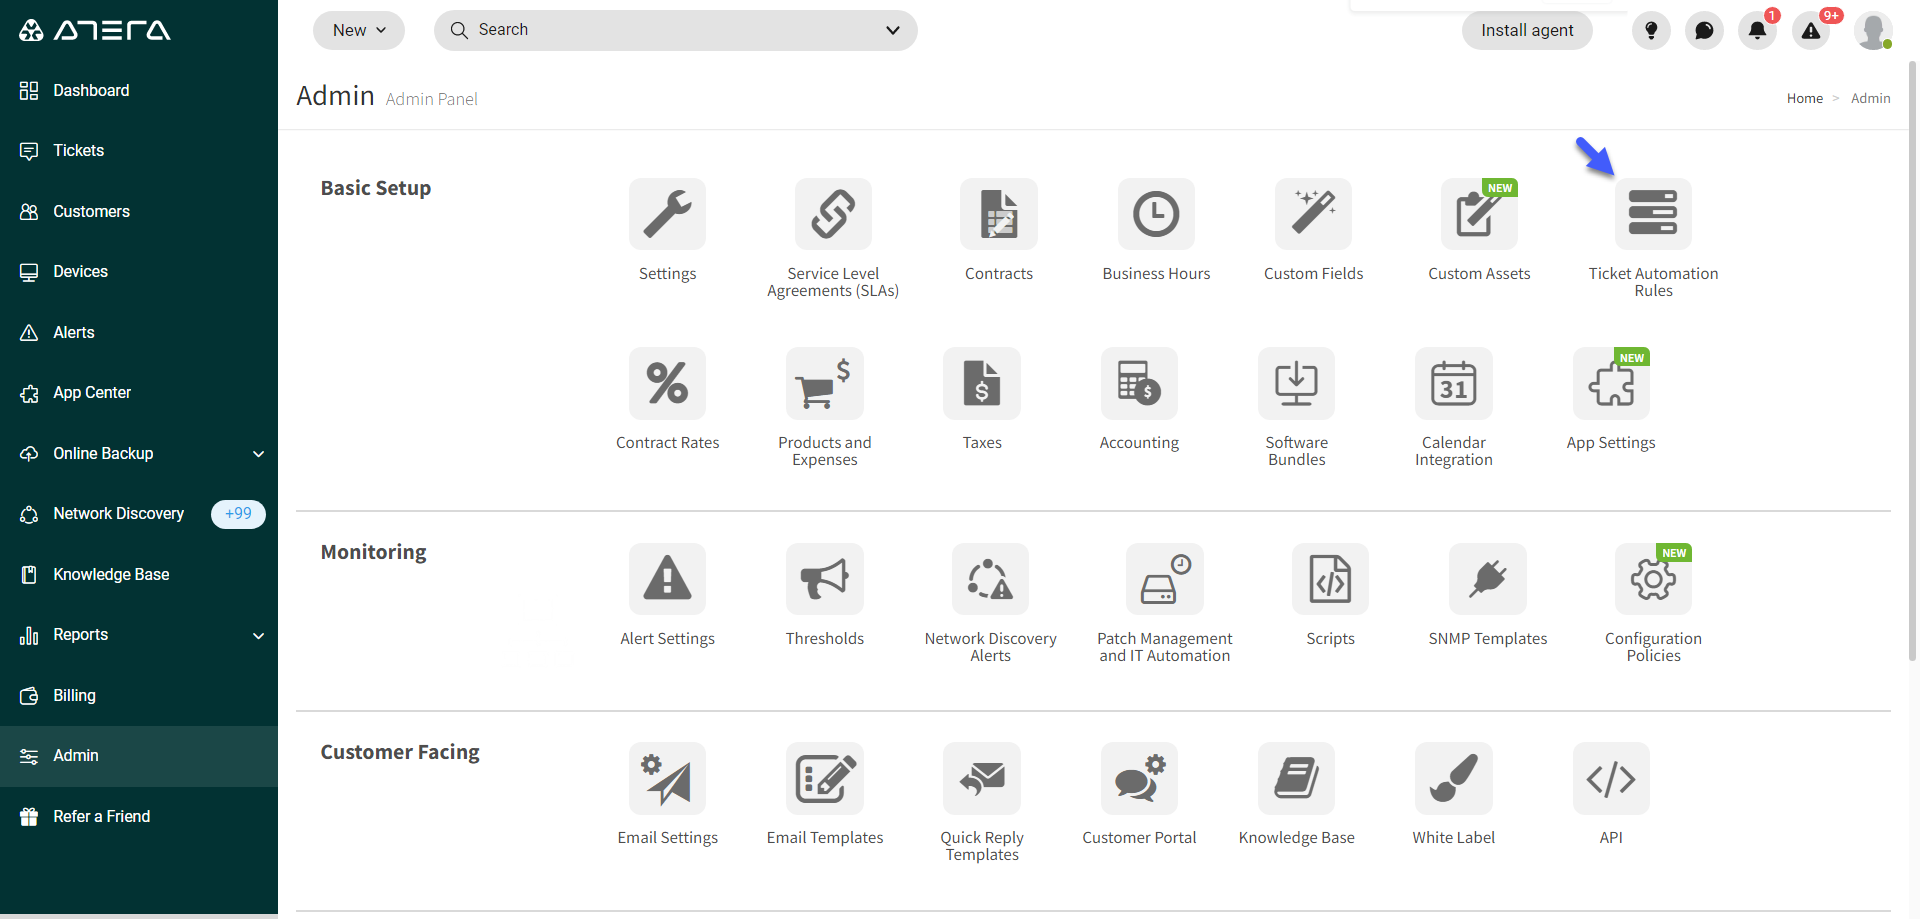Open Knowledge Base in sidebar
This screenshot has width=1920, height=919.
[139, 575]
